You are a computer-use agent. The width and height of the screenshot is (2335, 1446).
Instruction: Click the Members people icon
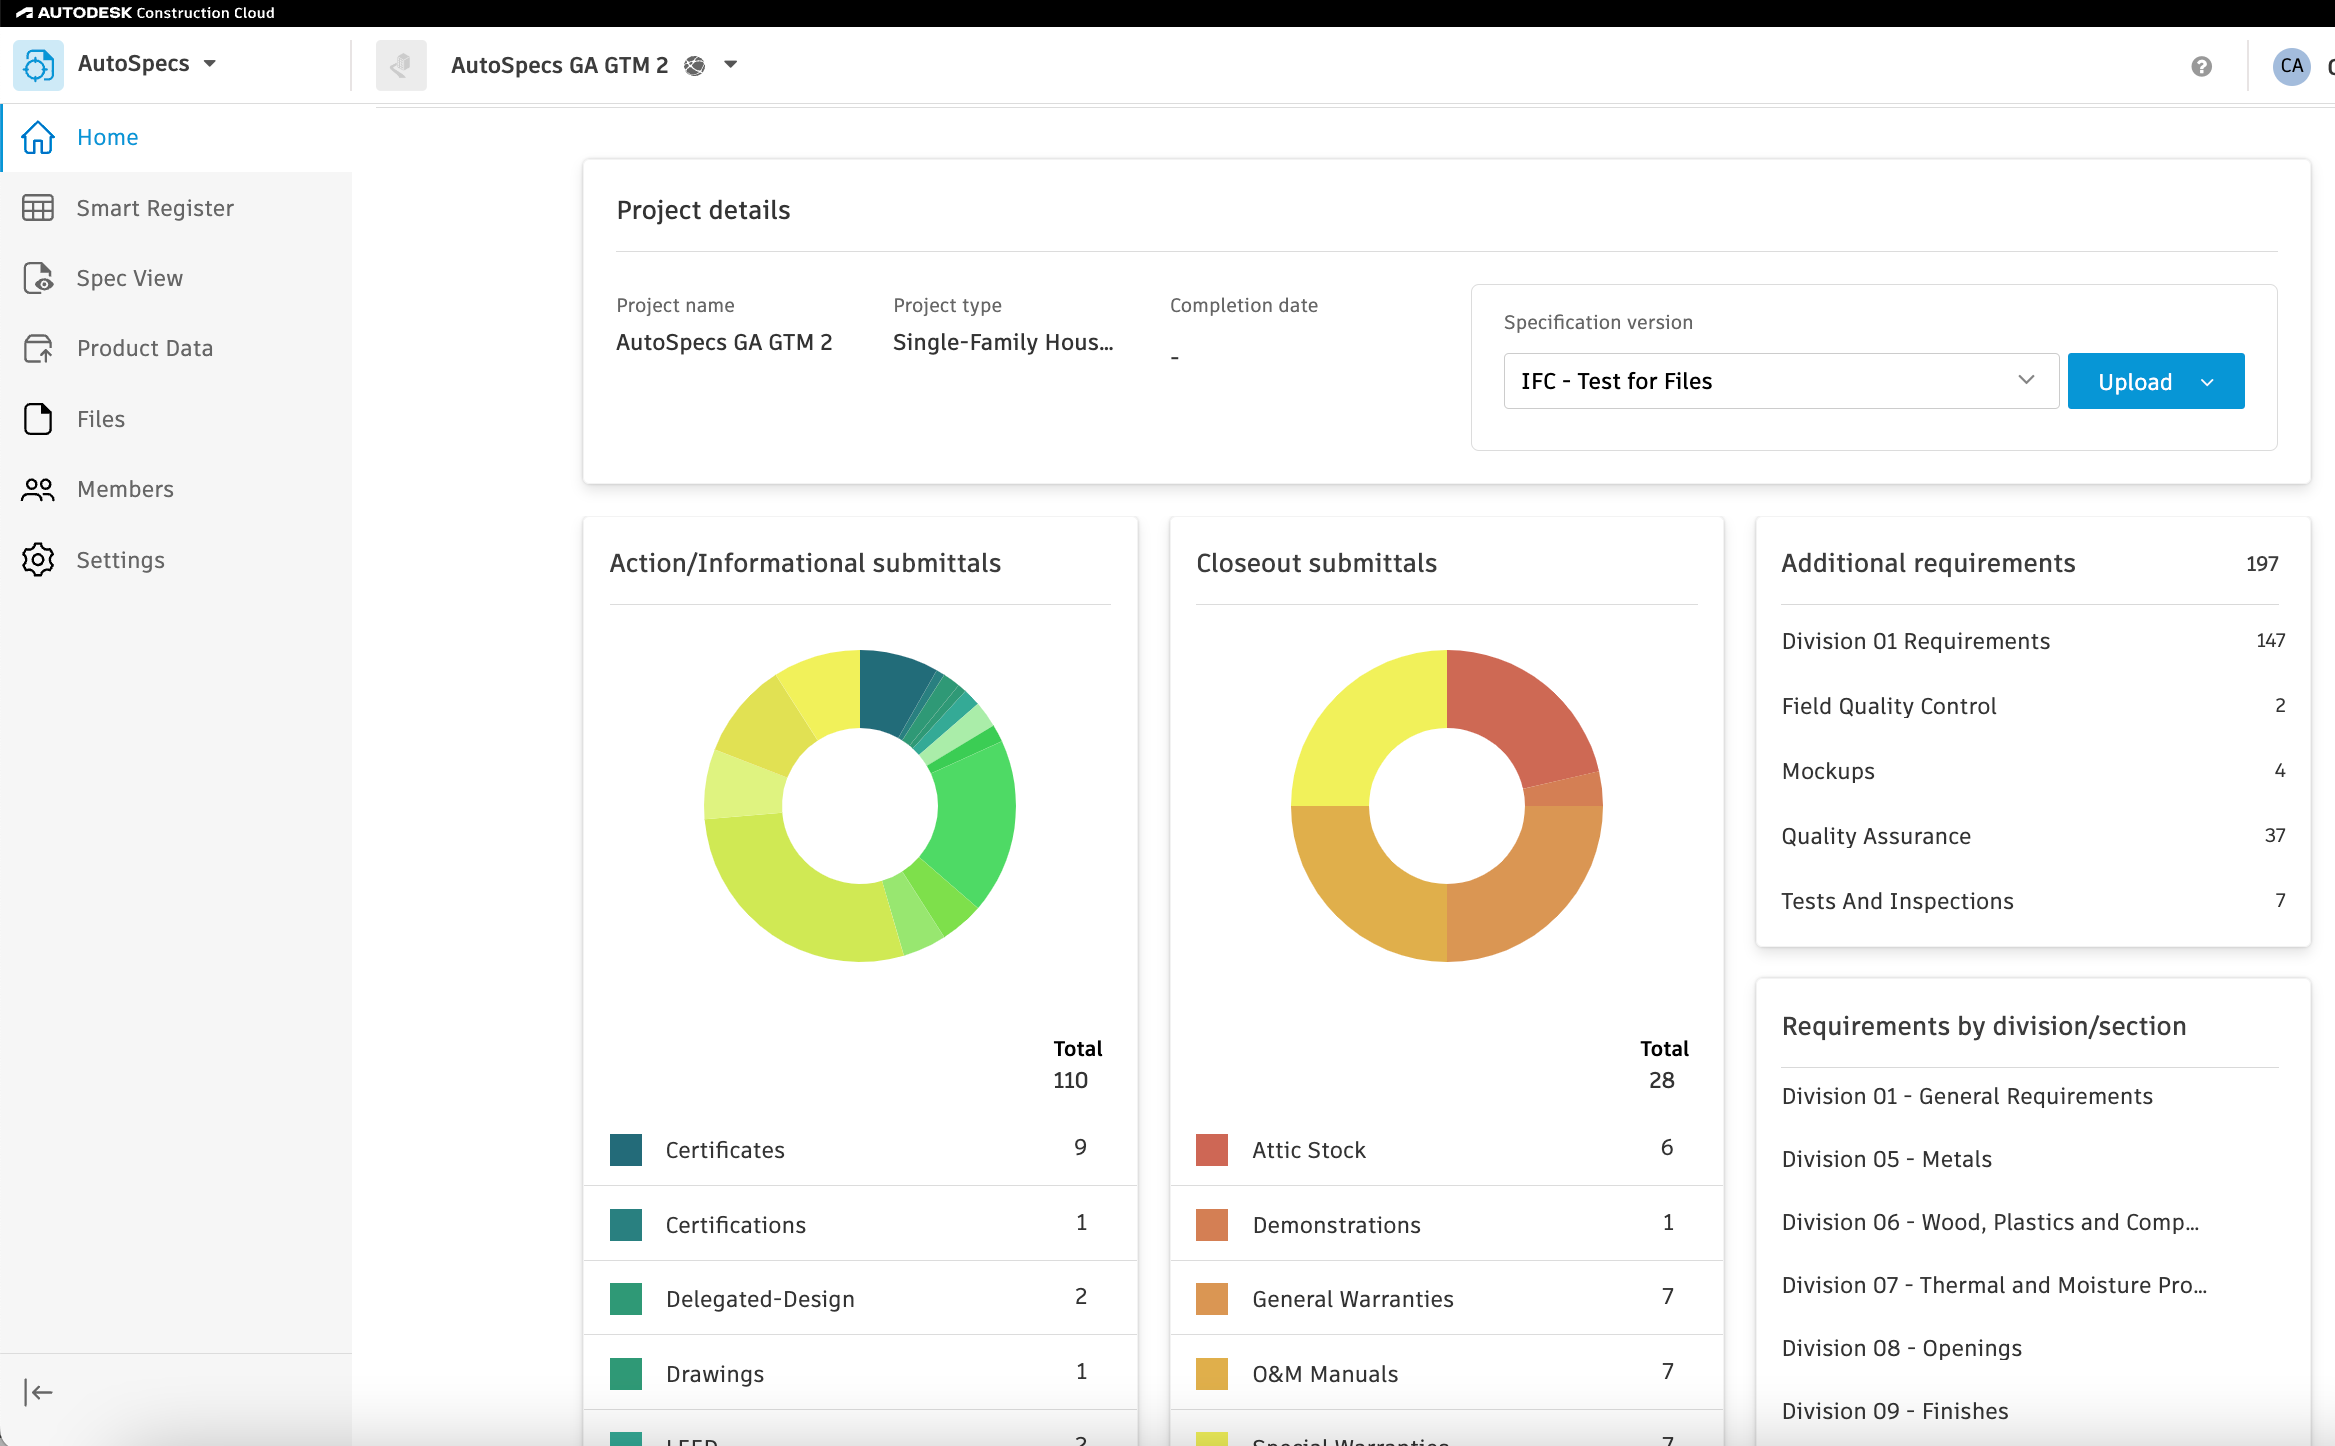tap(38, 489)
